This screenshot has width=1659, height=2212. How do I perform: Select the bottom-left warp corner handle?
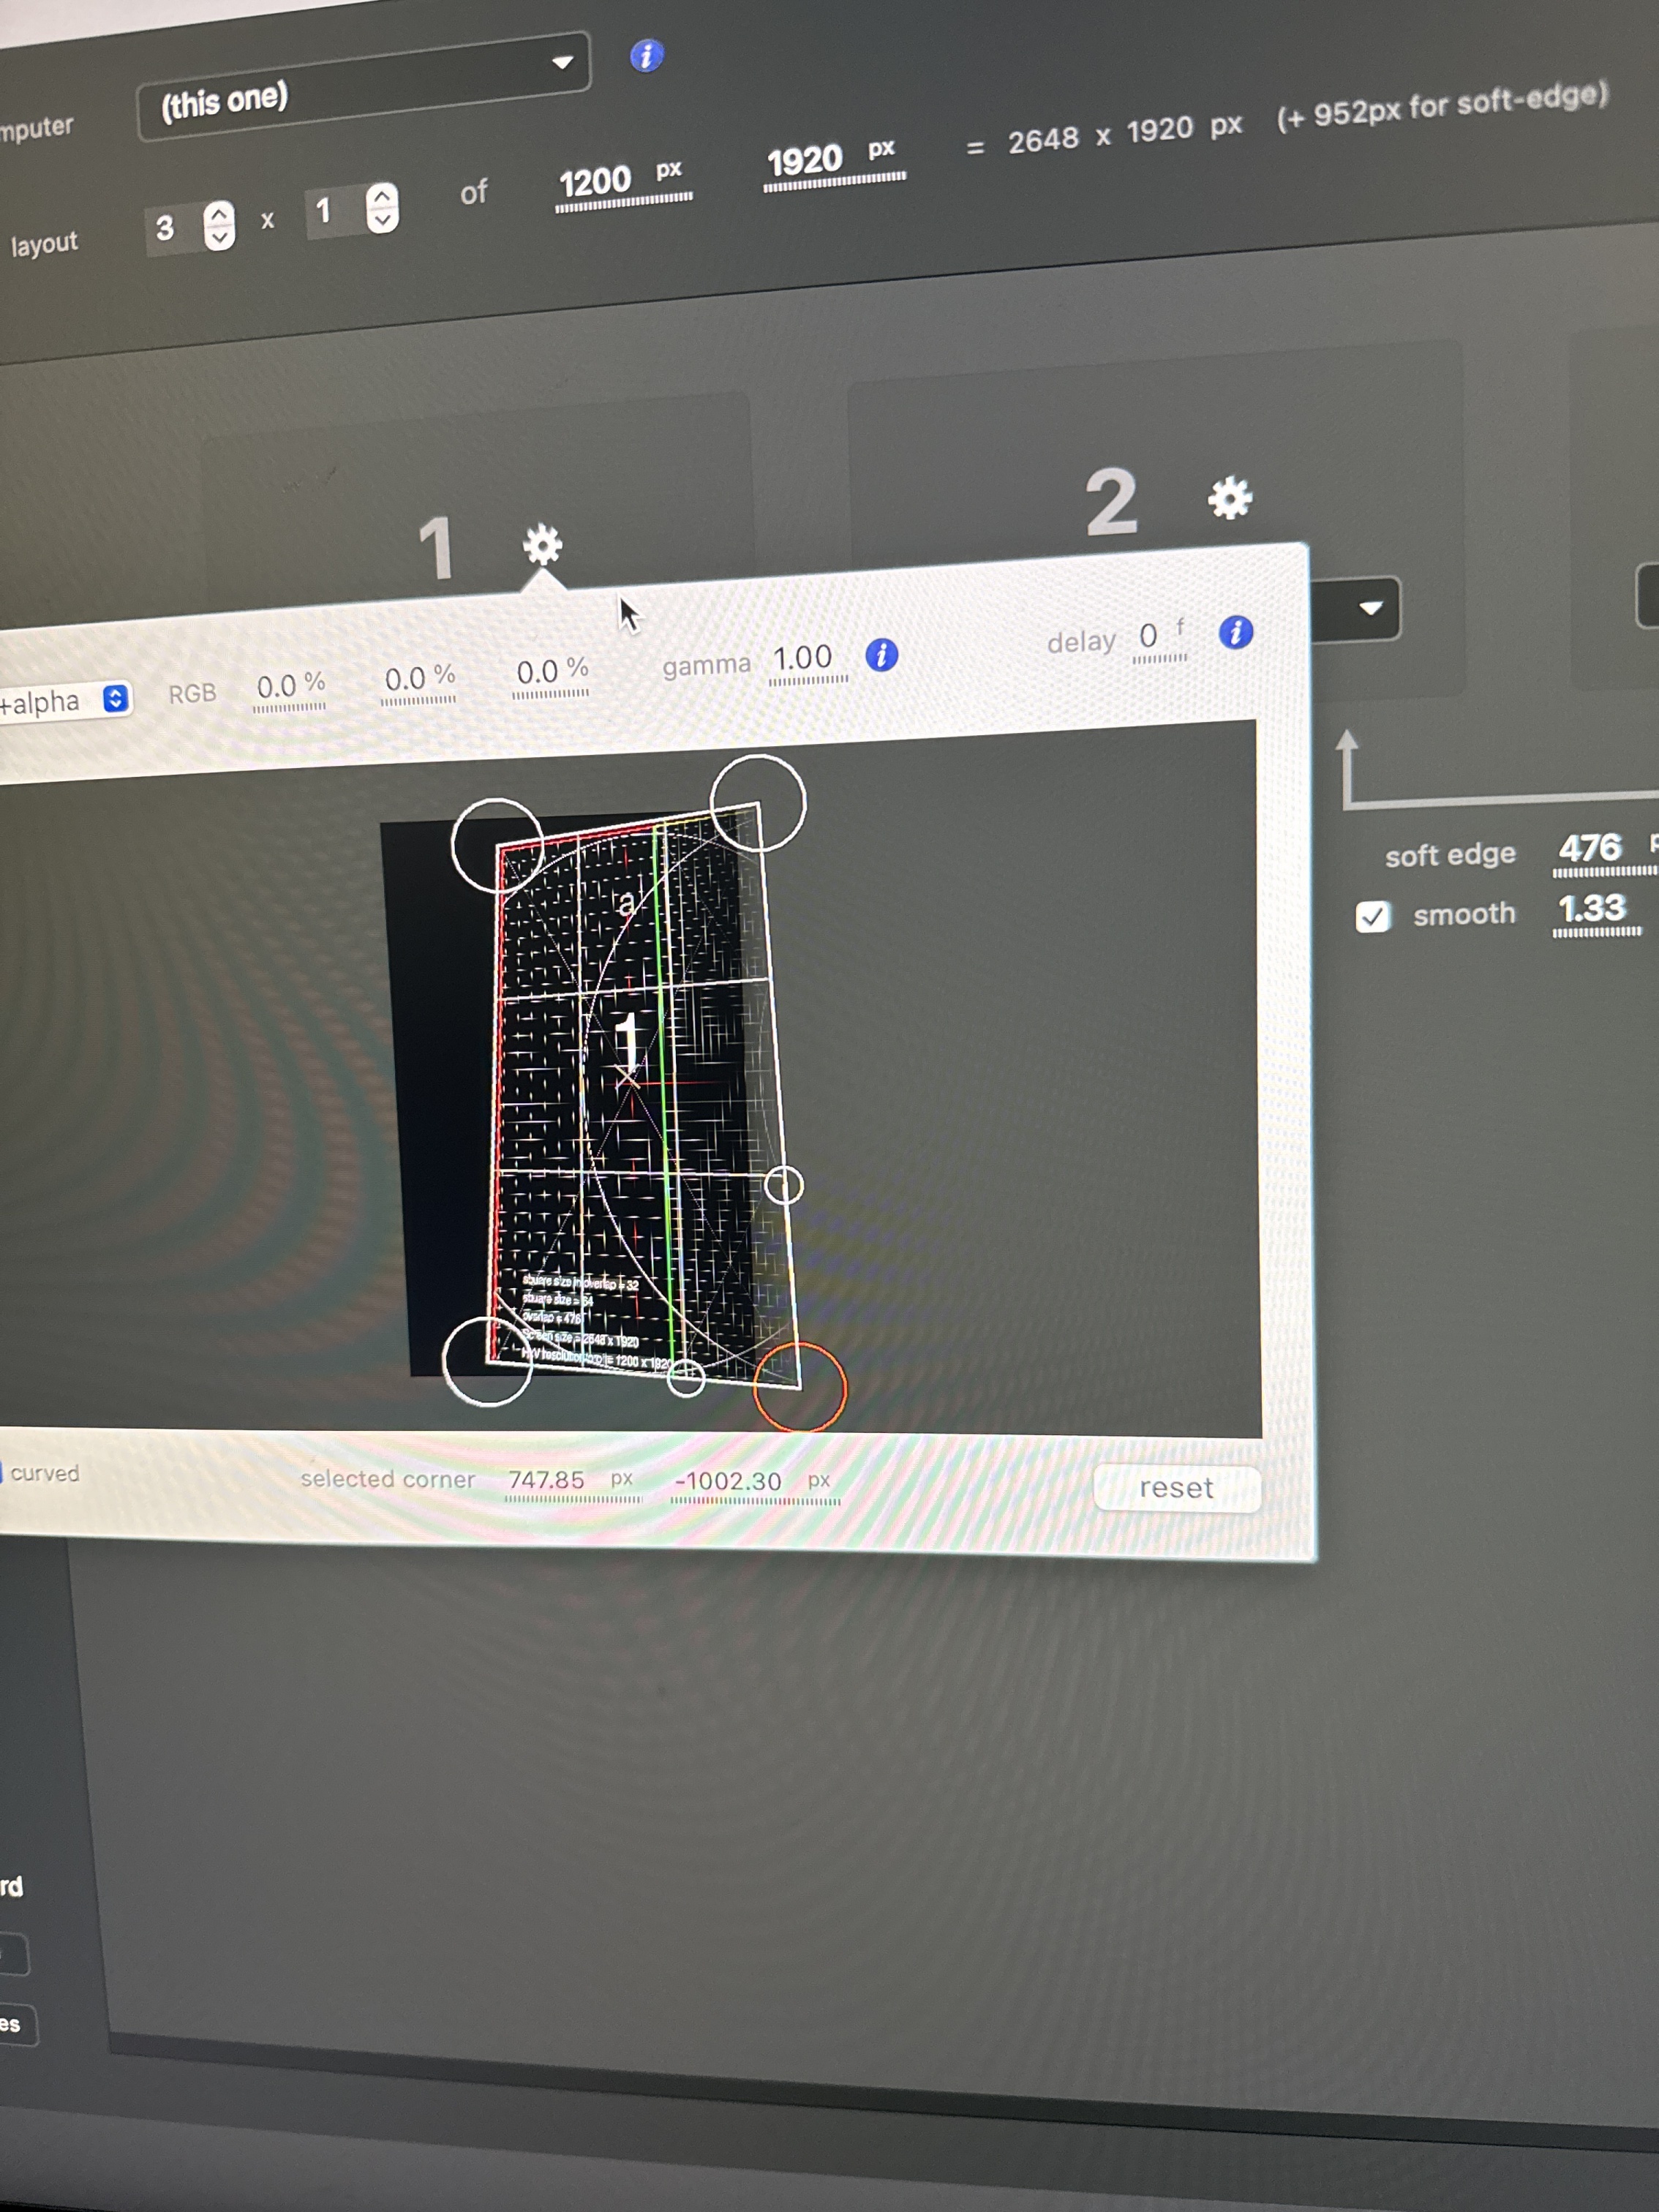tap(487, 1361)
